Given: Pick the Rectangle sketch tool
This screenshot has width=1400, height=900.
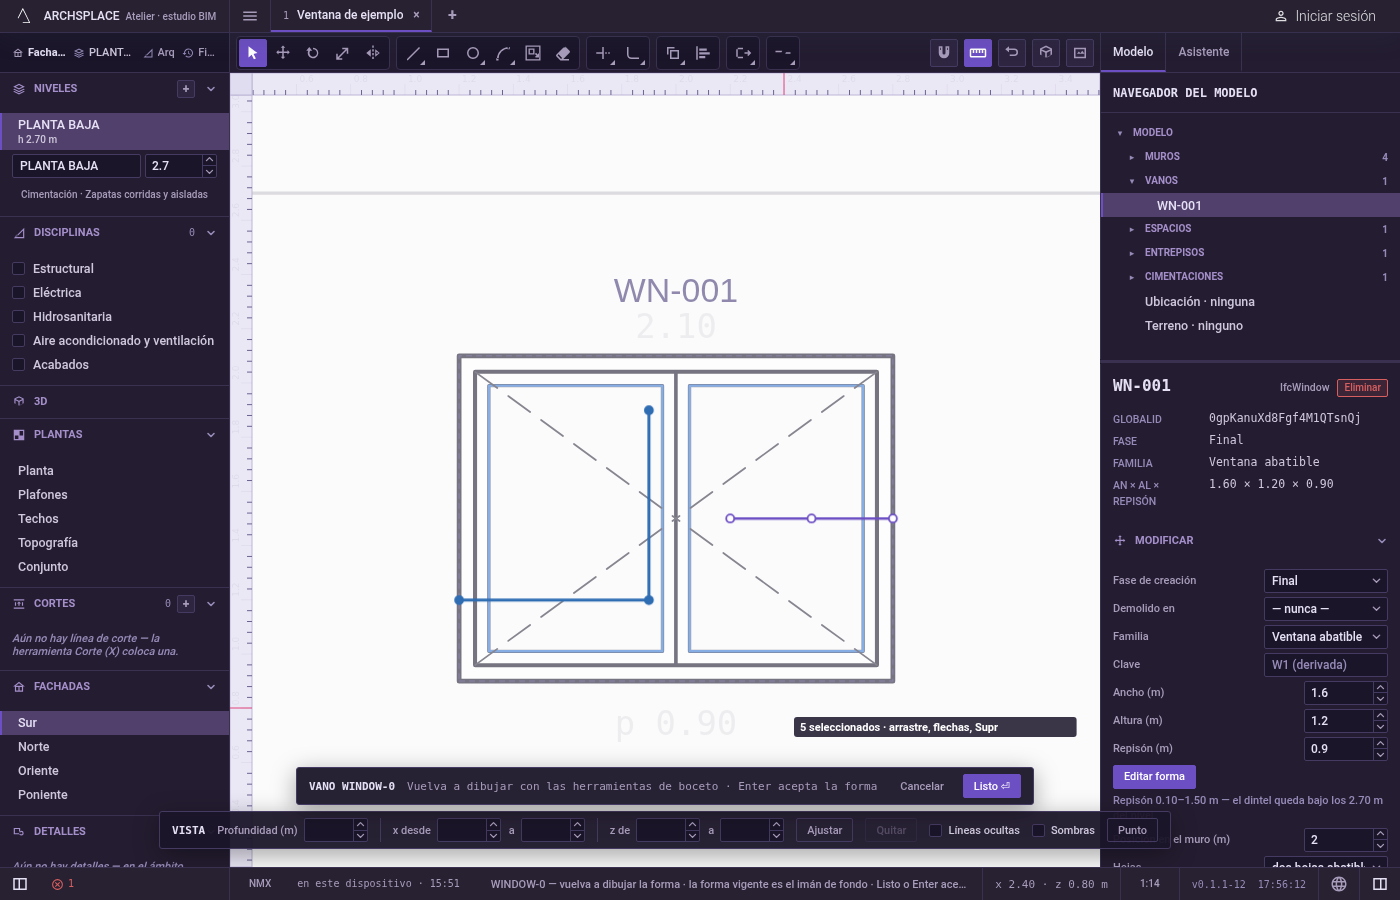Looking at the screenshot, I should click(443, 53).
